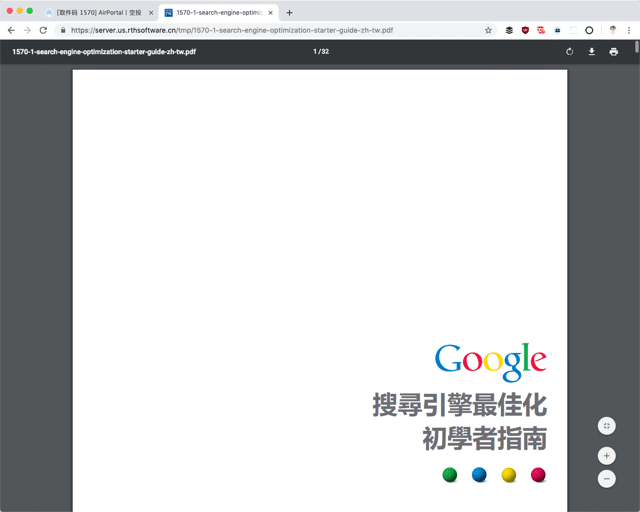Select the 1570-1-search-engine-optimization tab
The image size is (640, 512).
click(218, 13)
